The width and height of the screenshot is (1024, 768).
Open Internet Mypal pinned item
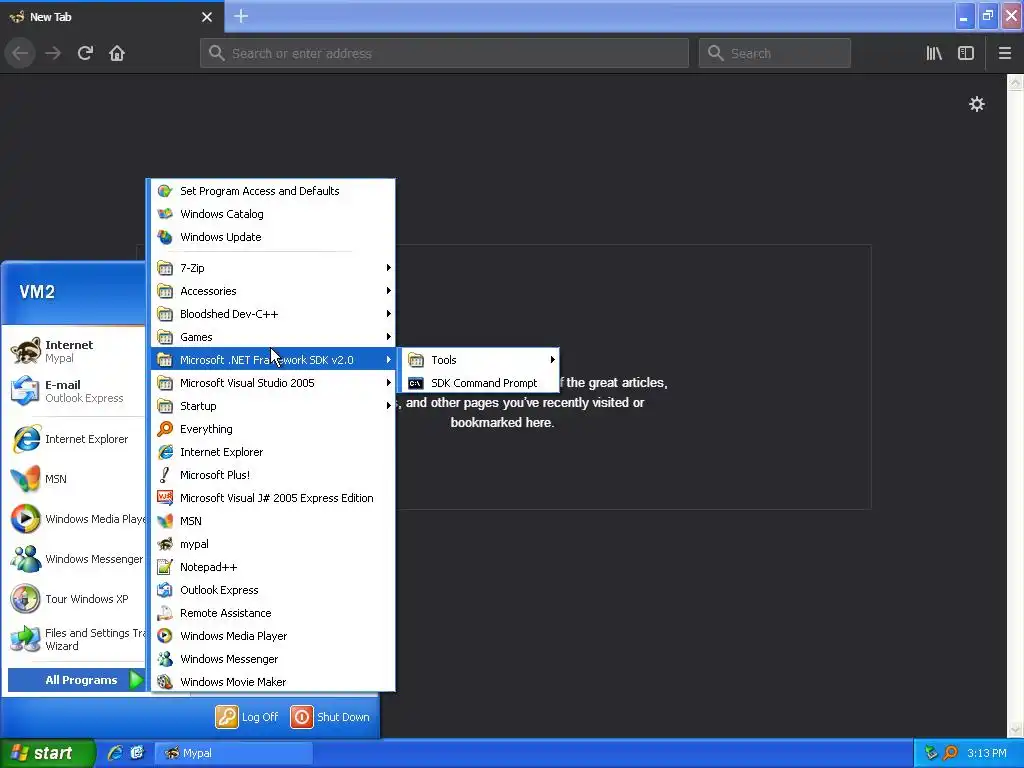76,351
